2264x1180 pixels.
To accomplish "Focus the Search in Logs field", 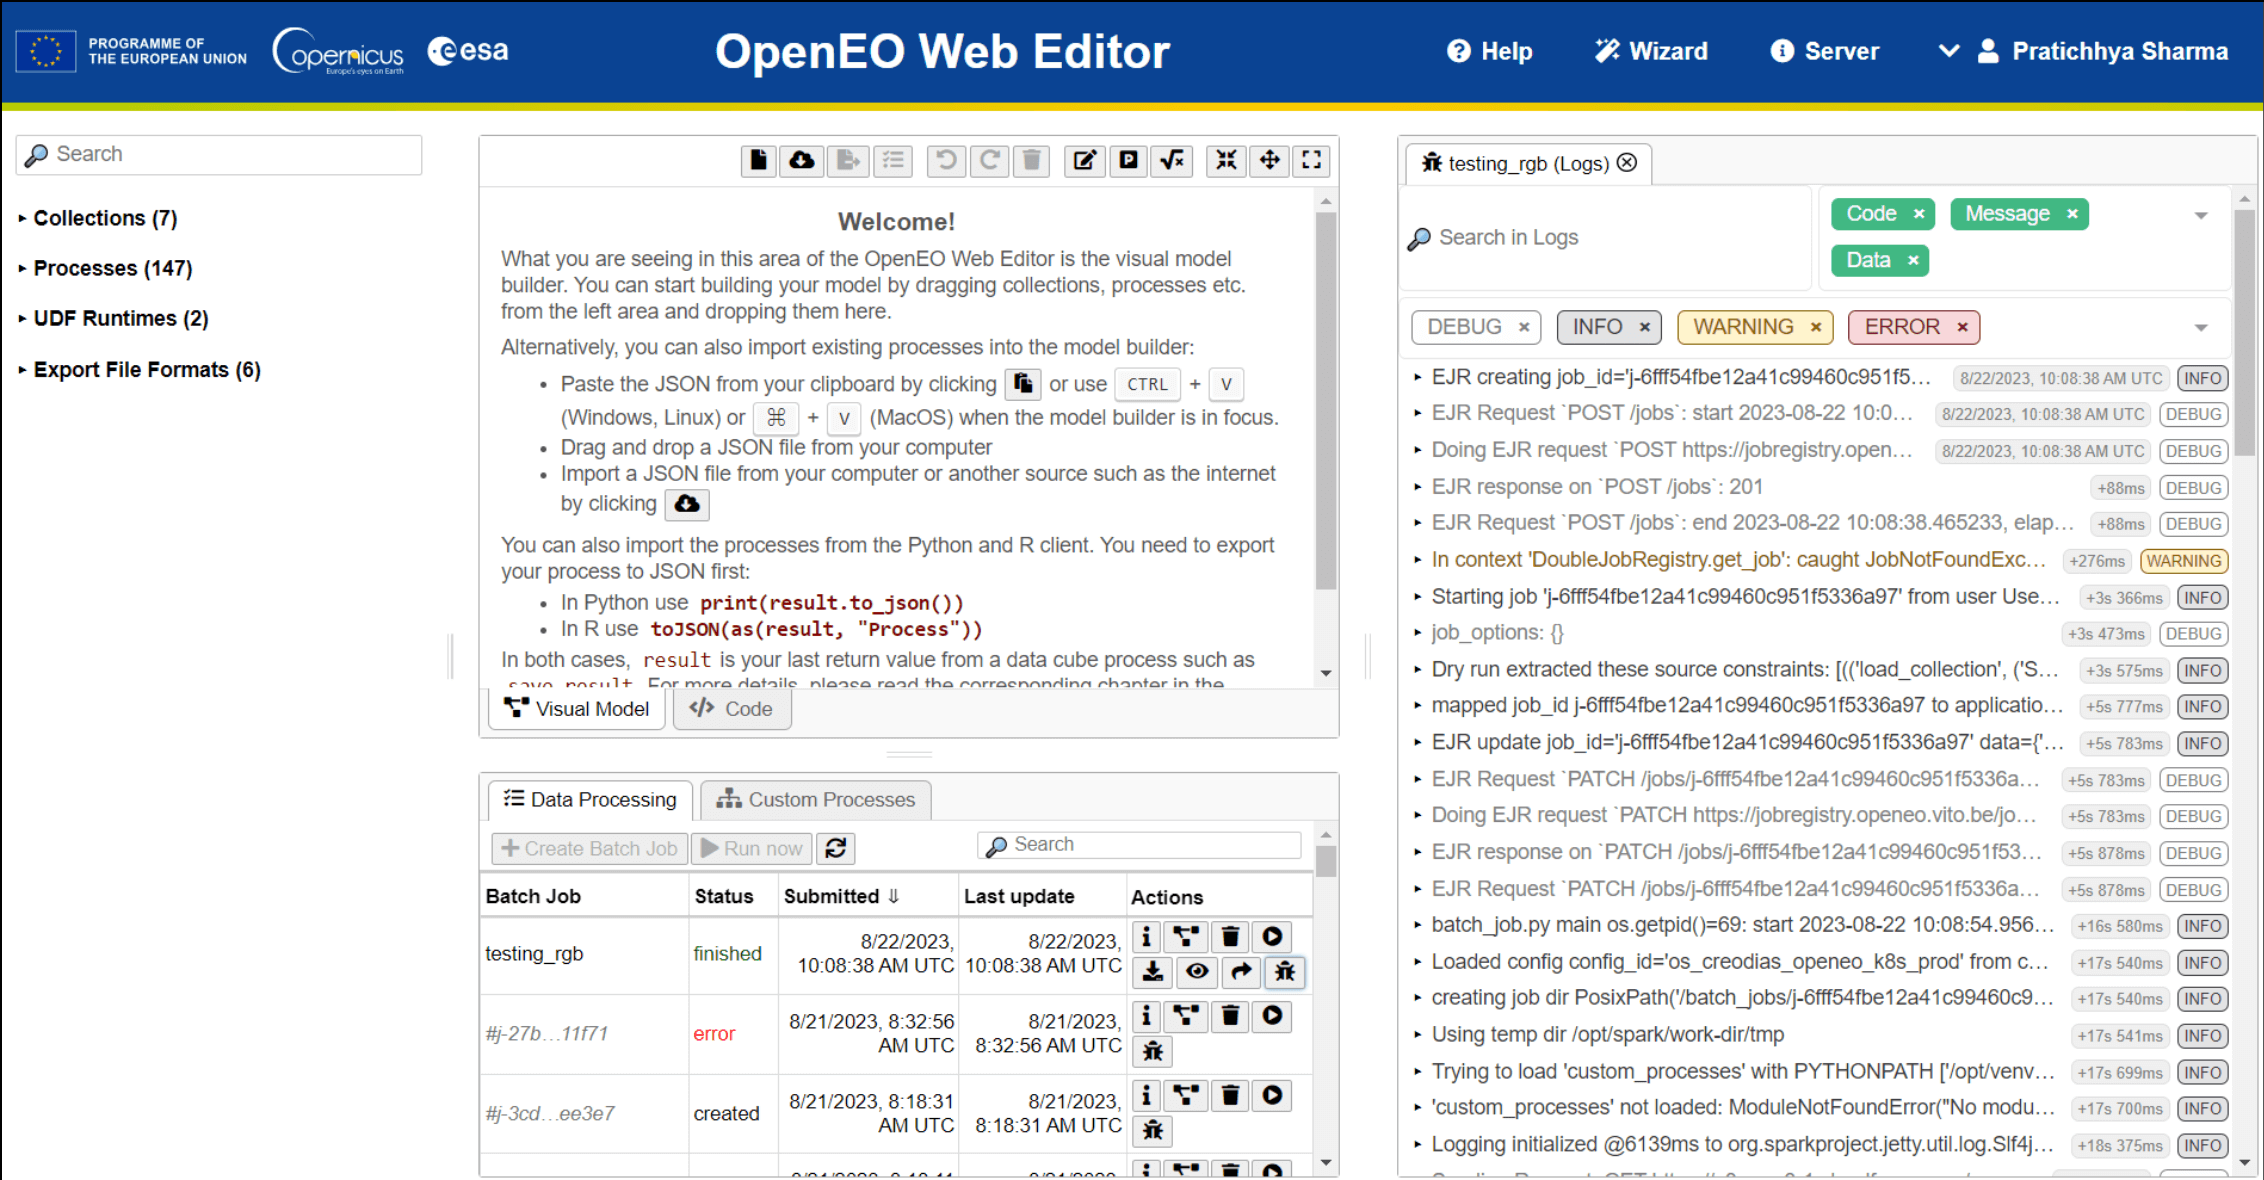I will tap(1606, 237).
